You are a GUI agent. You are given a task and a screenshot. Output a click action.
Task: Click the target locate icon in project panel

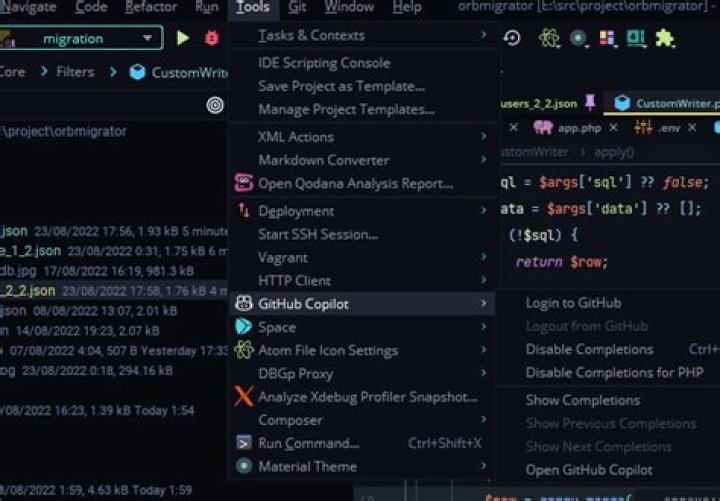pyautogui.click(x=215, y=105)
